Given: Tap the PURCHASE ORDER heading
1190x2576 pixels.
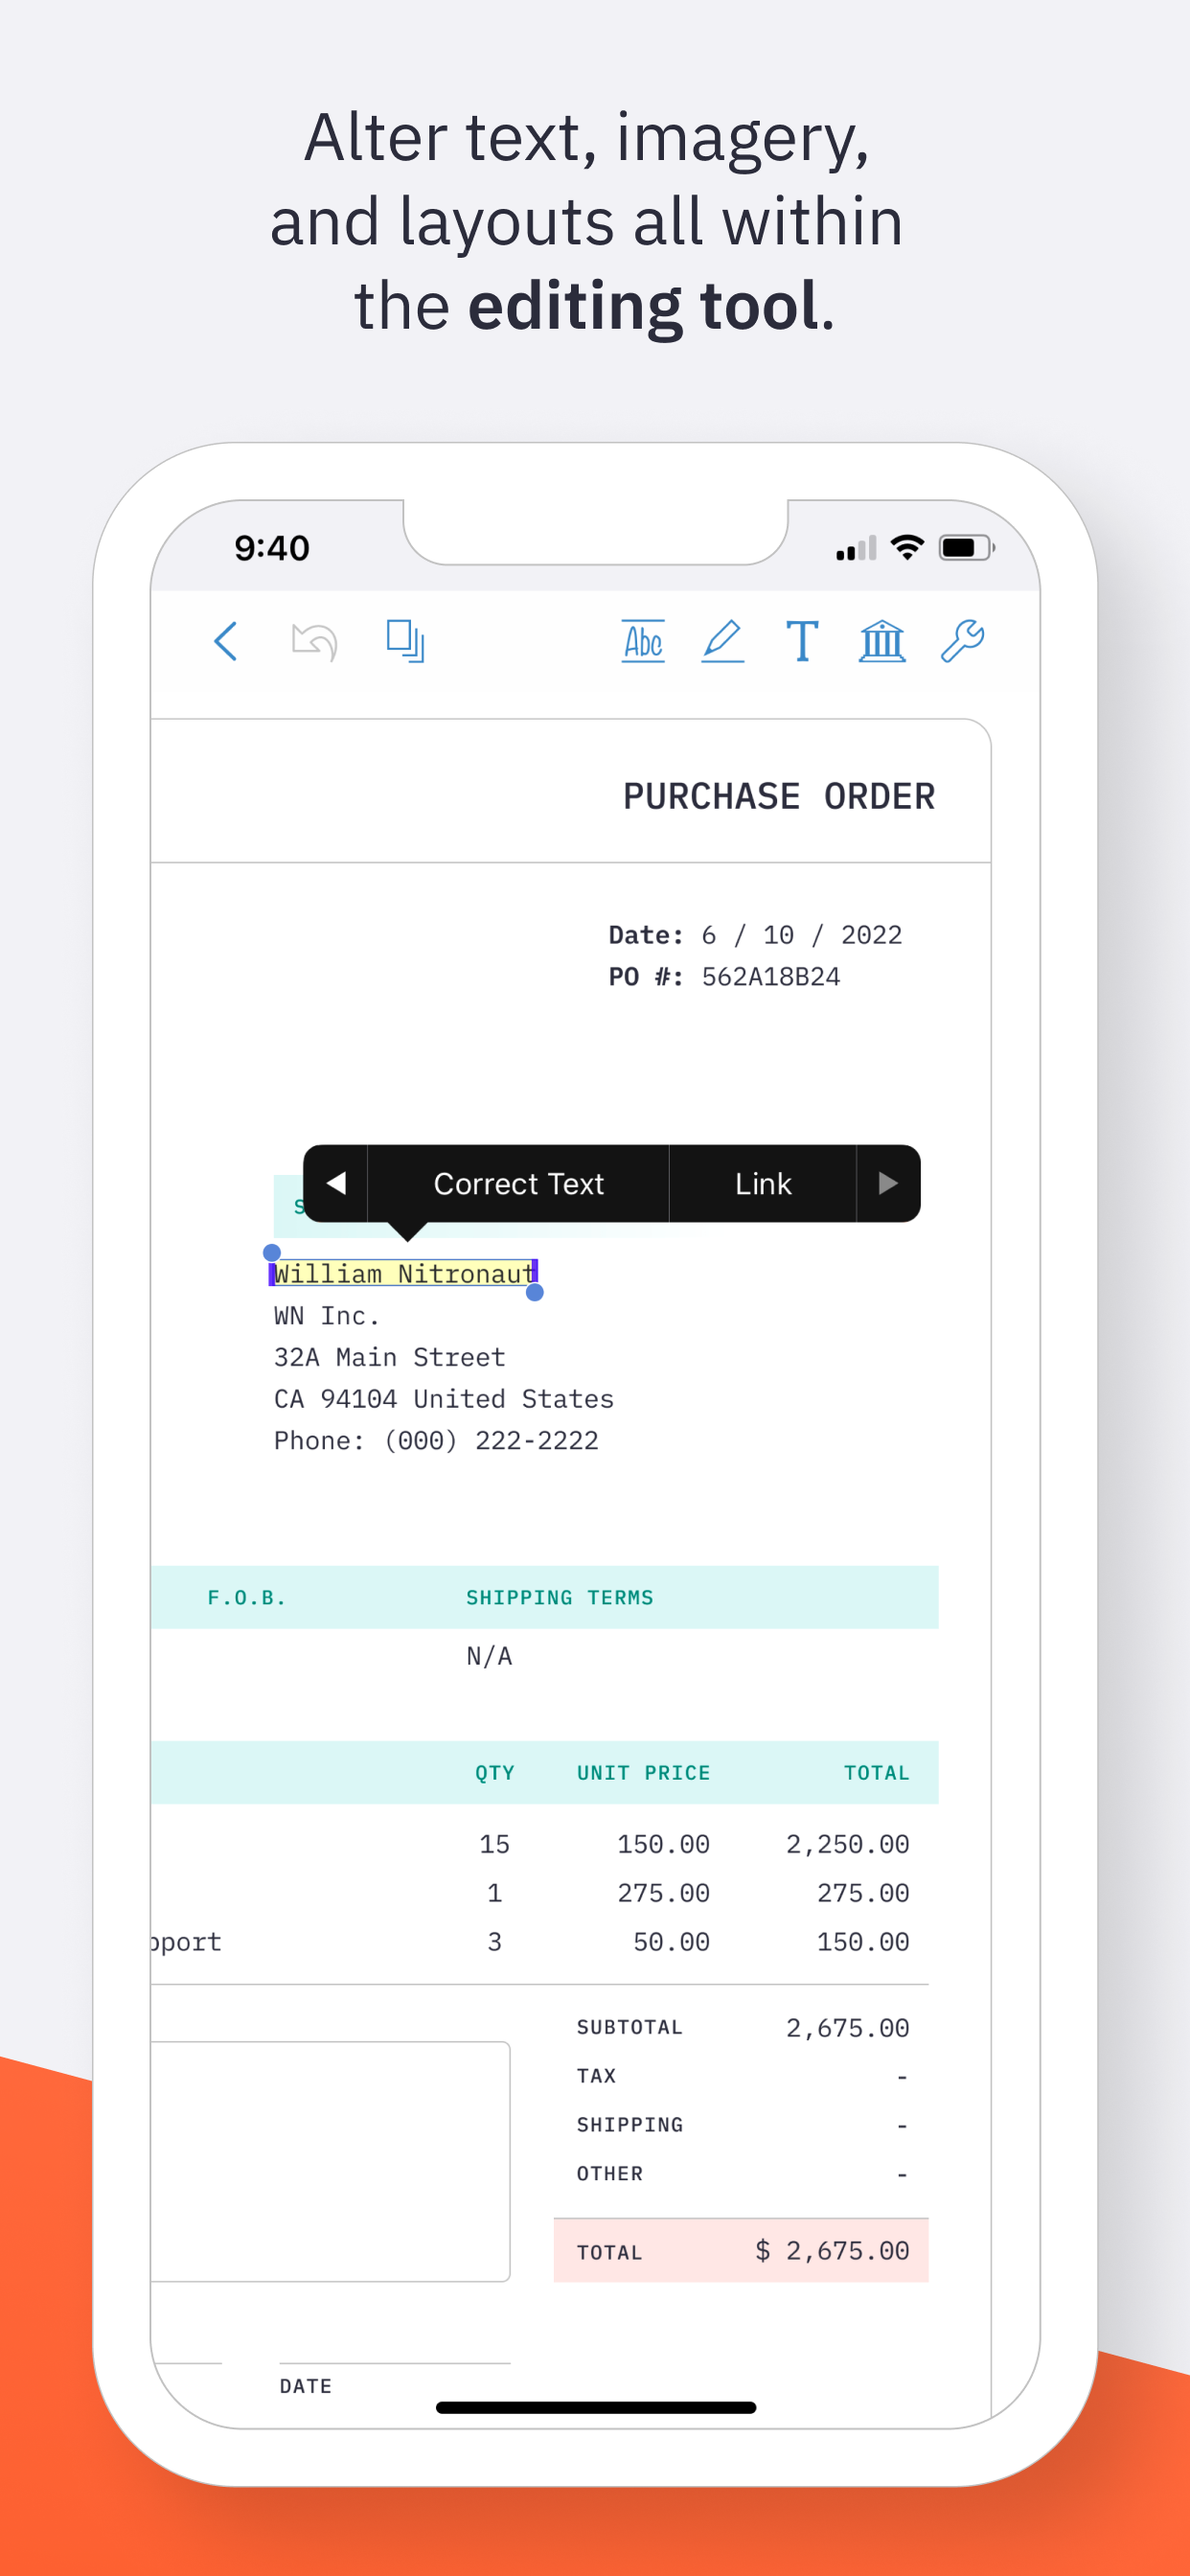Looking at the screenshot, I should pos(778,797).
